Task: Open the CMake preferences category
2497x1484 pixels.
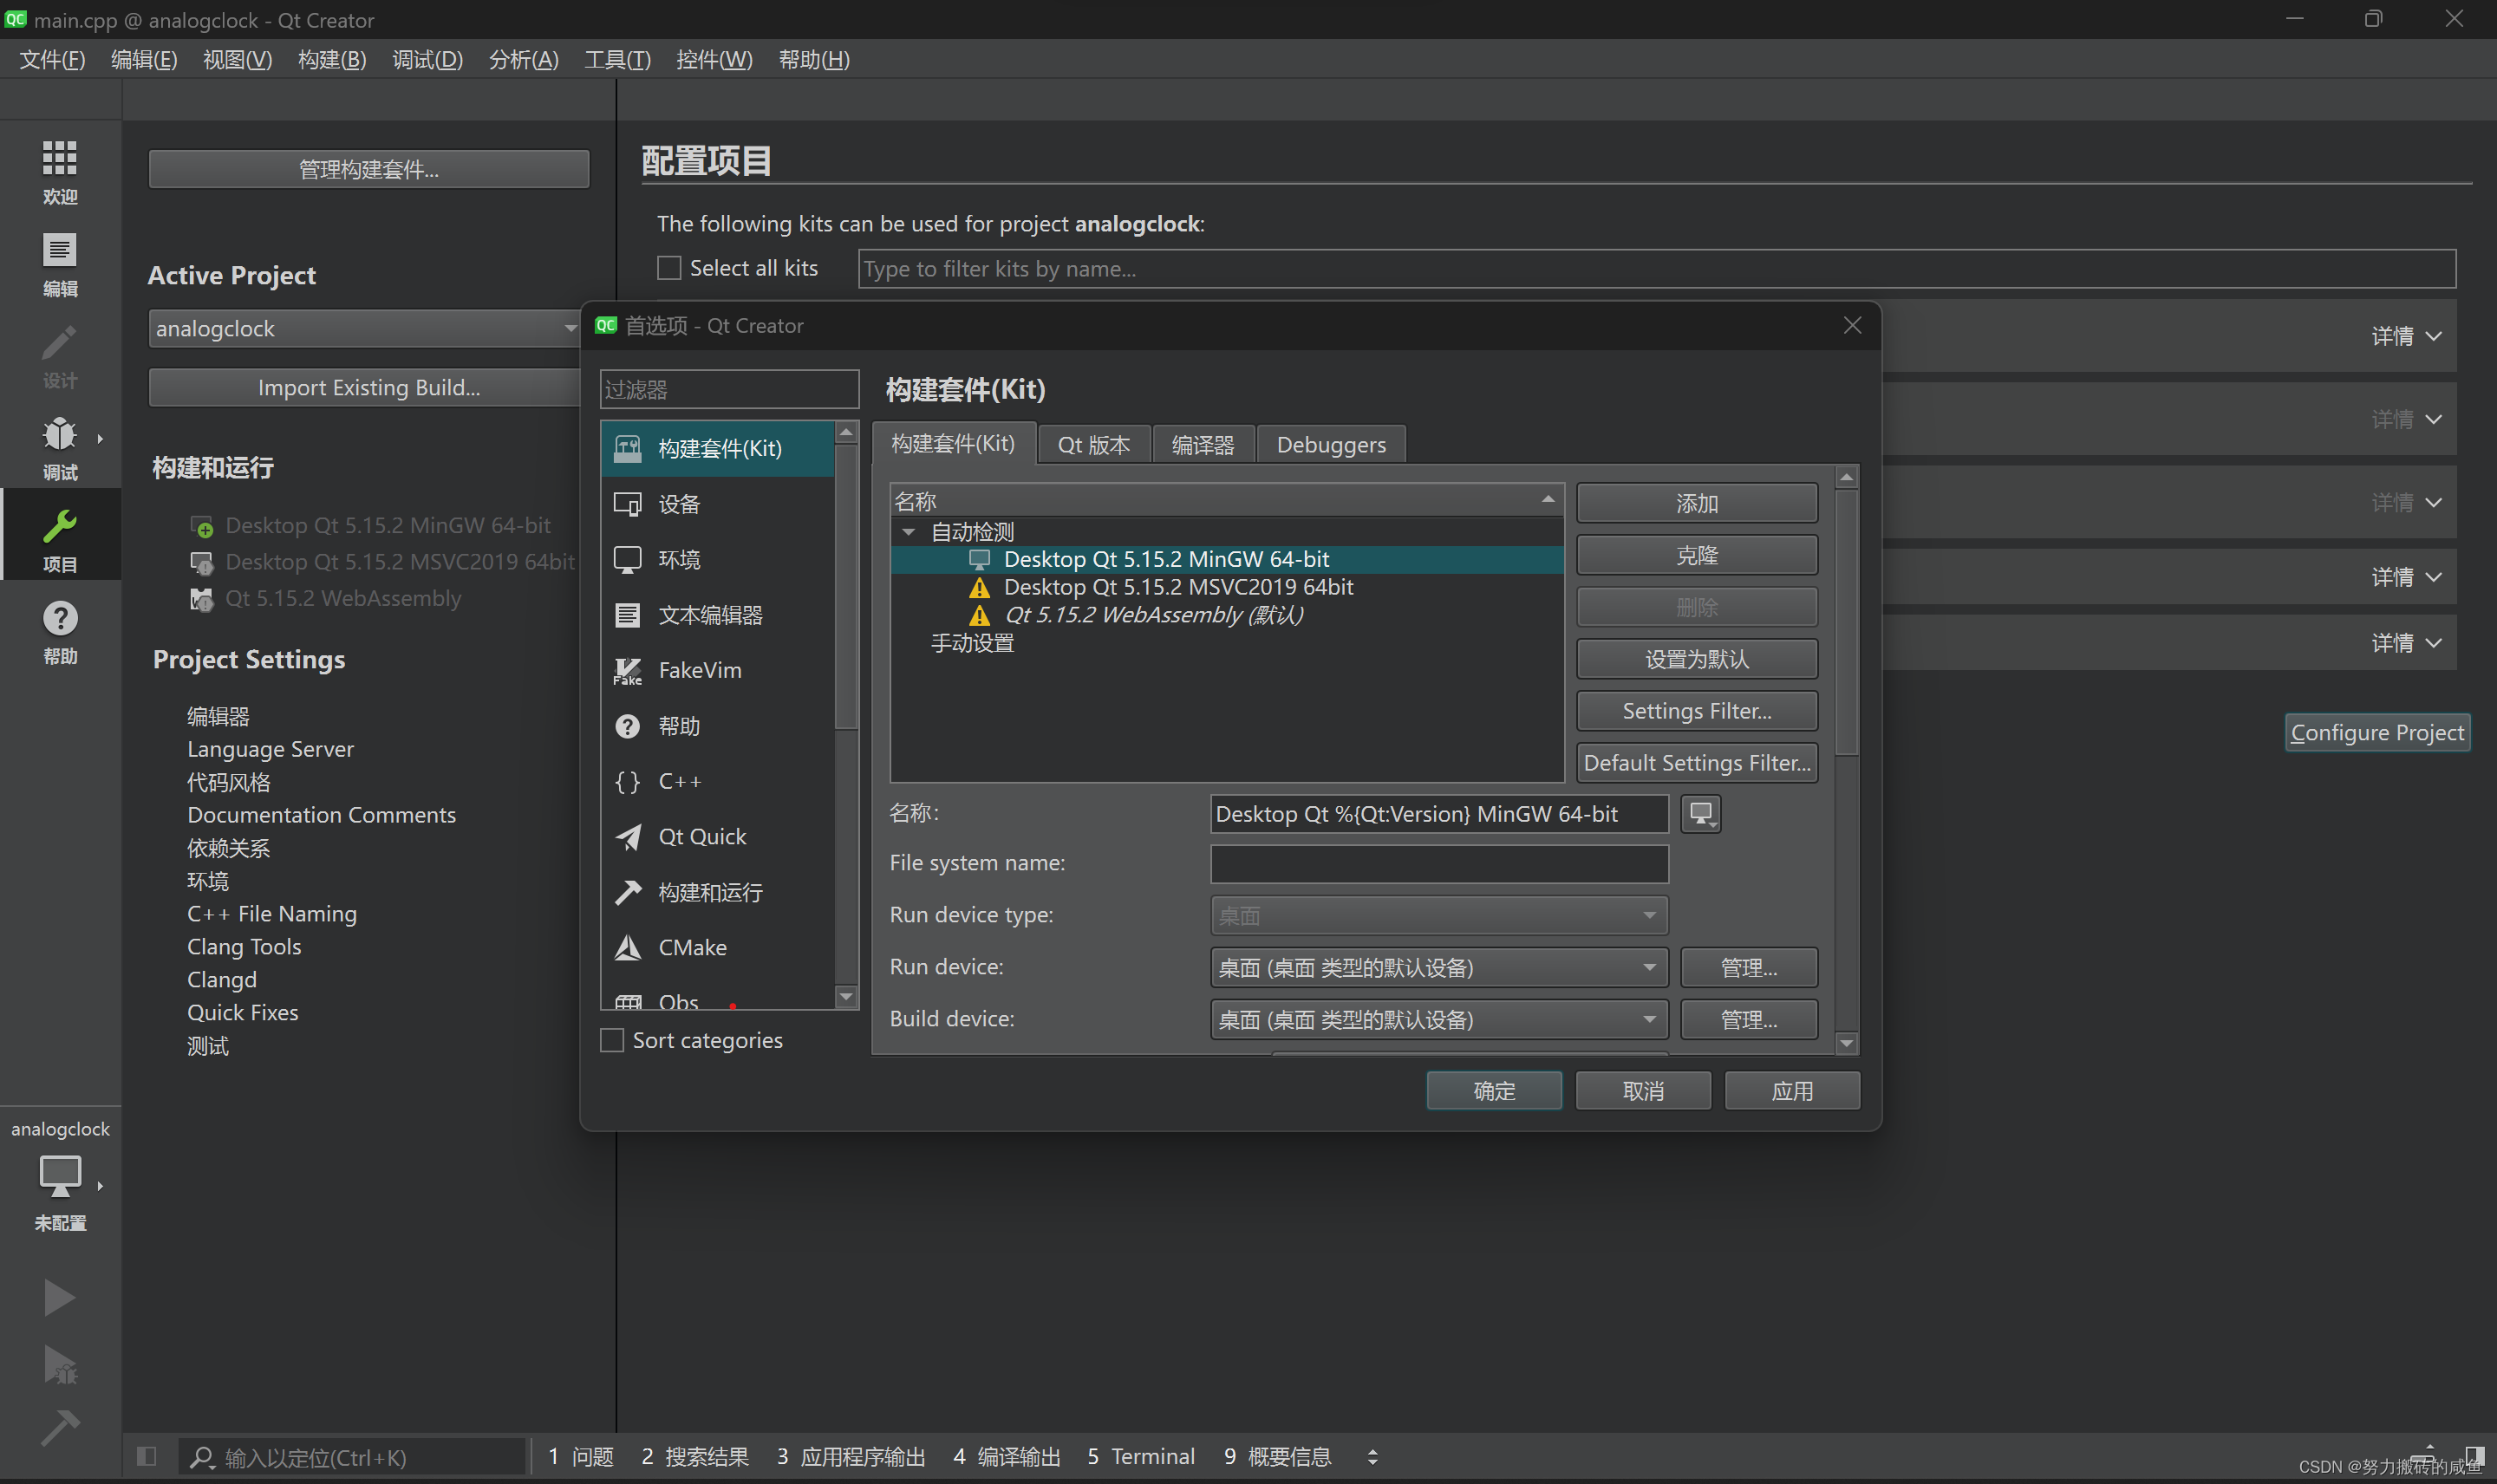Action: tap(691, 947)
